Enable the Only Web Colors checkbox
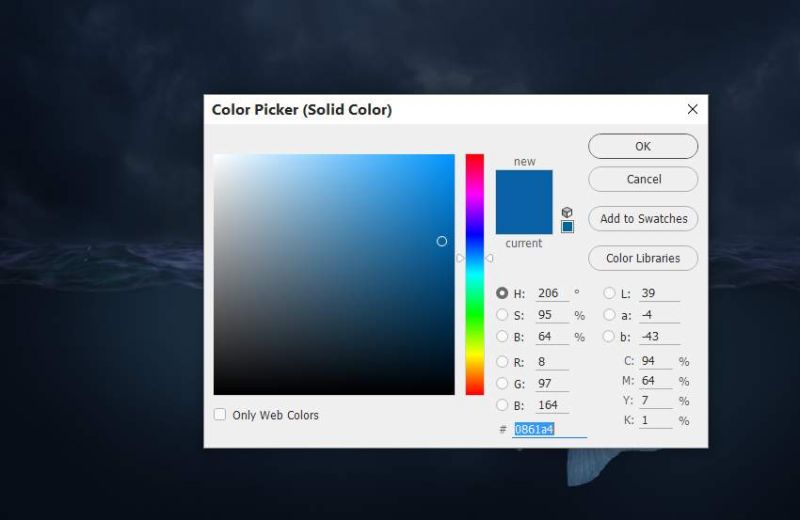 tap(220, 414)
